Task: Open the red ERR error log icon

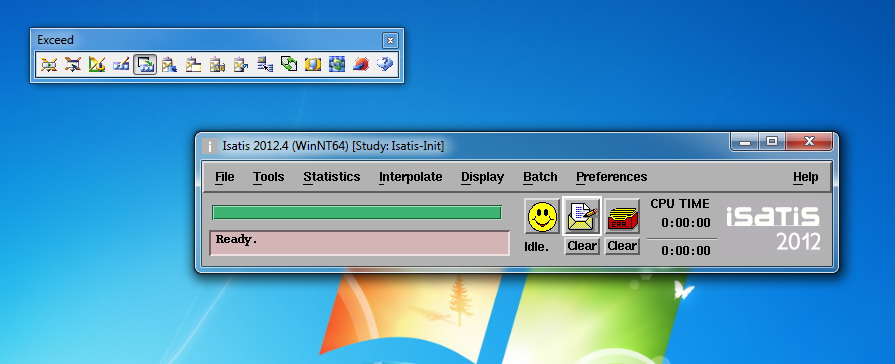Action: [x=622, y=217]
